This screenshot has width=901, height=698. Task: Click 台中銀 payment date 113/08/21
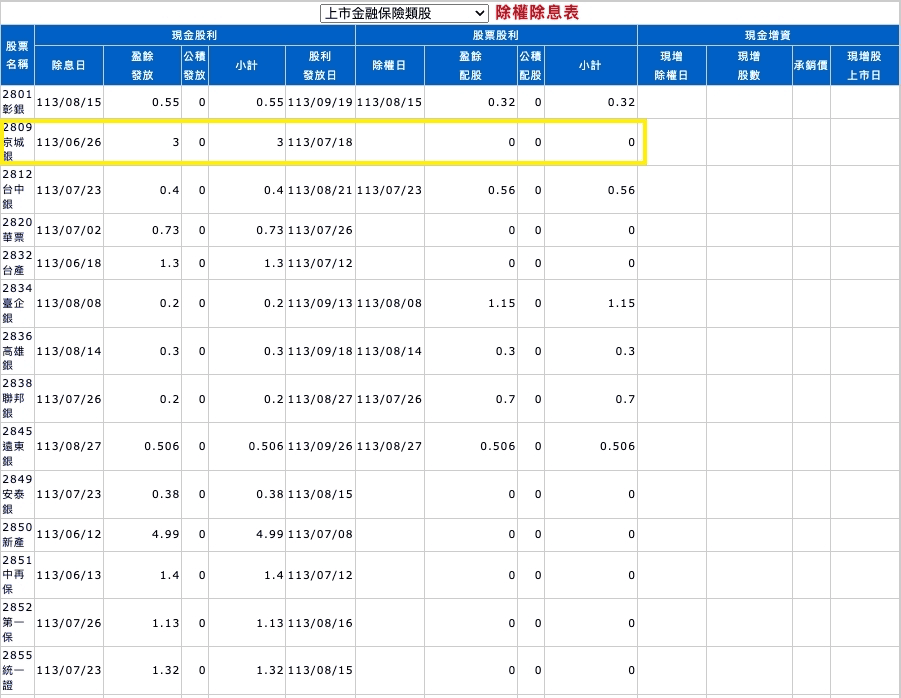[x=320, y=190]
